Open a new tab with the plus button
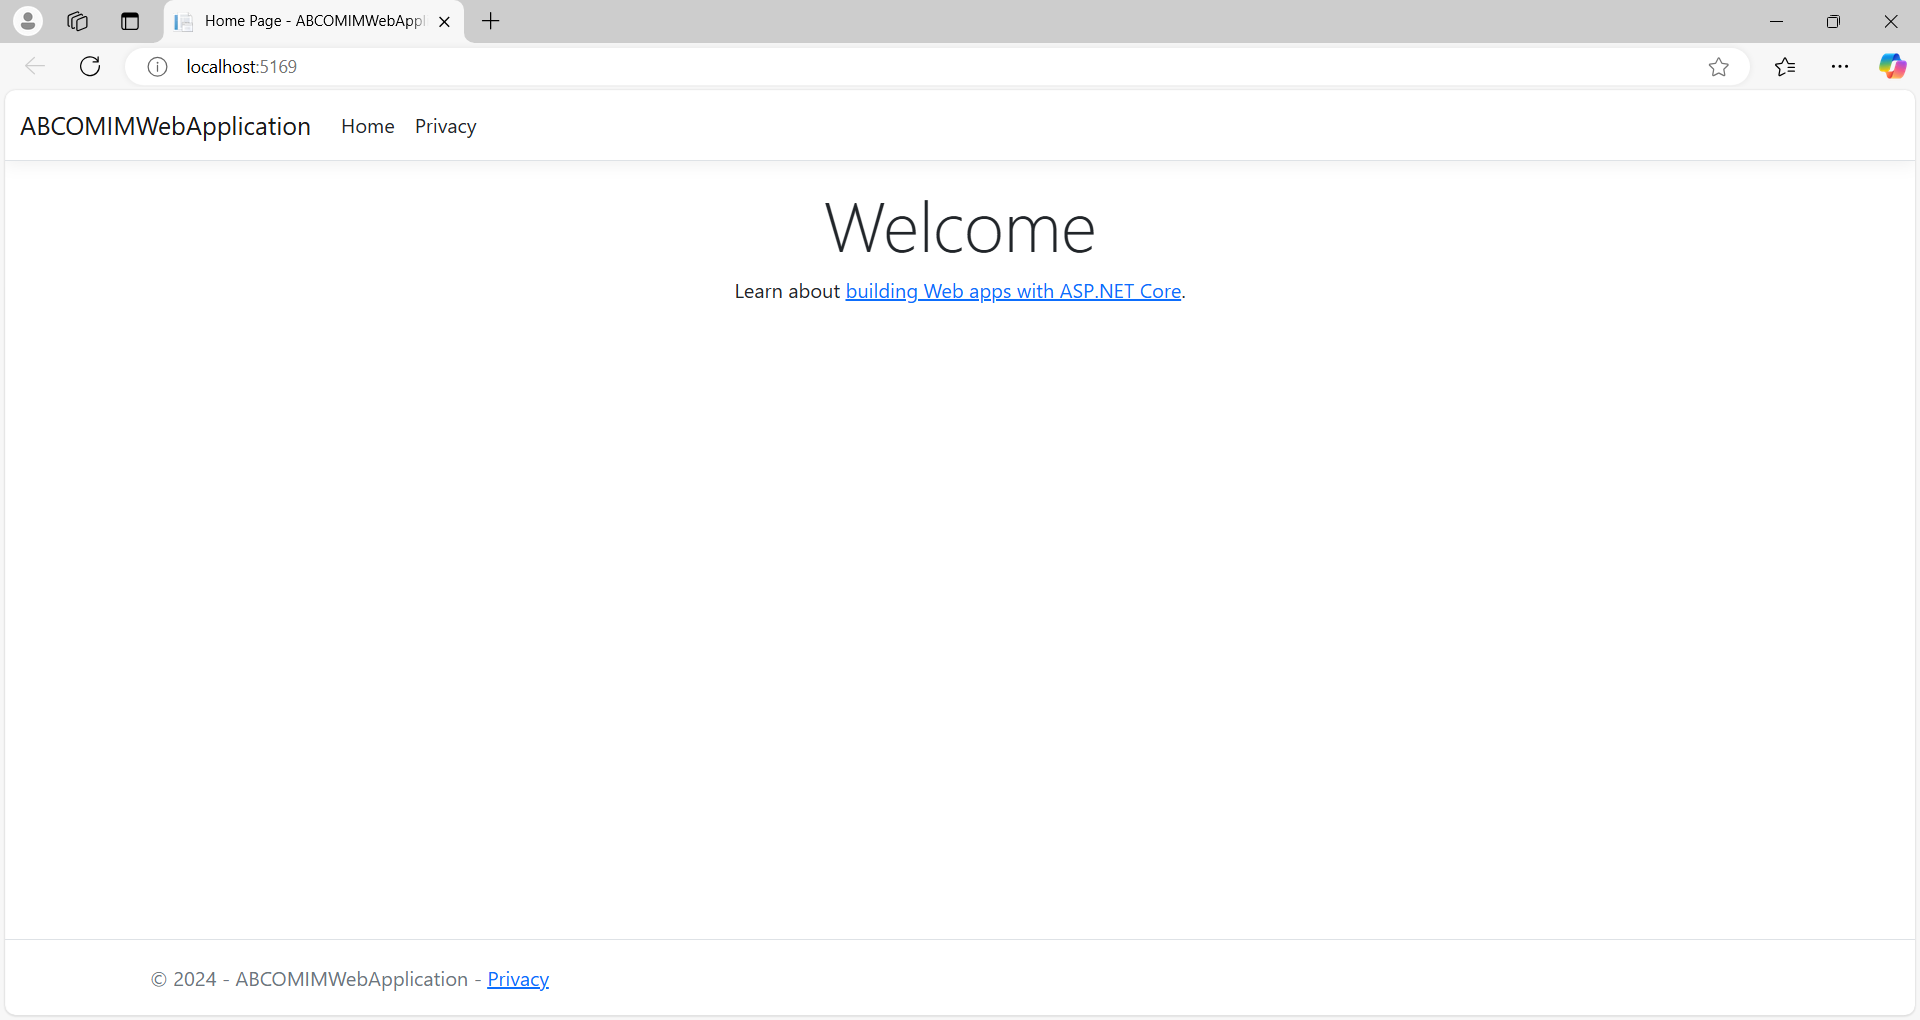 pyautogui.click(x=491, y=21)
